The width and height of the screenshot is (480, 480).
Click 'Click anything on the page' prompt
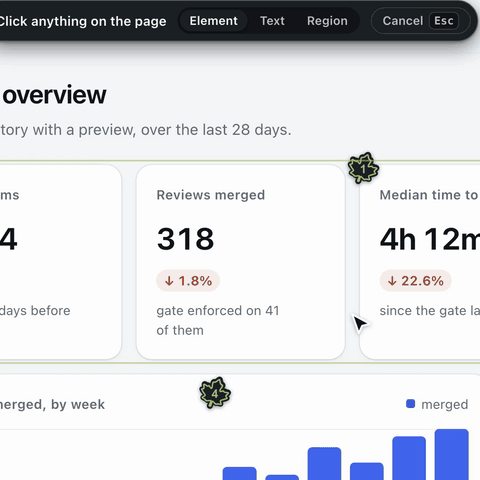click(x=82, y=21)
